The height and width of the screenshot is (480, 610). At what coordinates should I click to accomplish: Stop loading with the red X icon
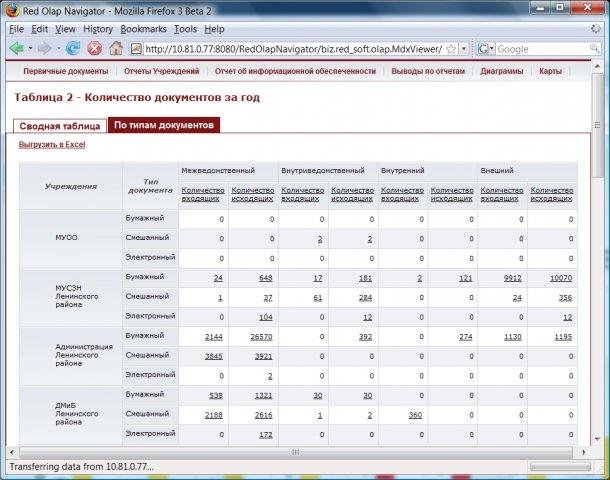click(94, 49)
